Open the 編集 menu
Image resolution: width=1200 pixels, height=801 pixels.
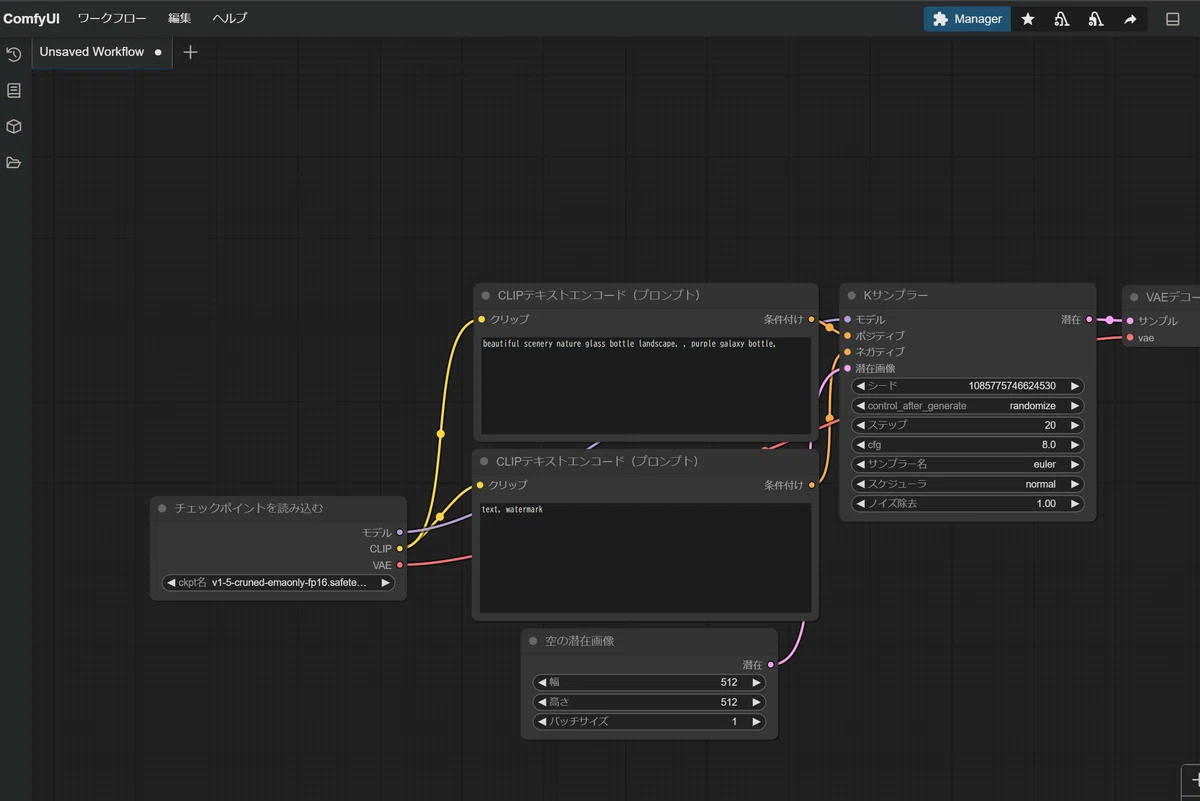point(180,18)
